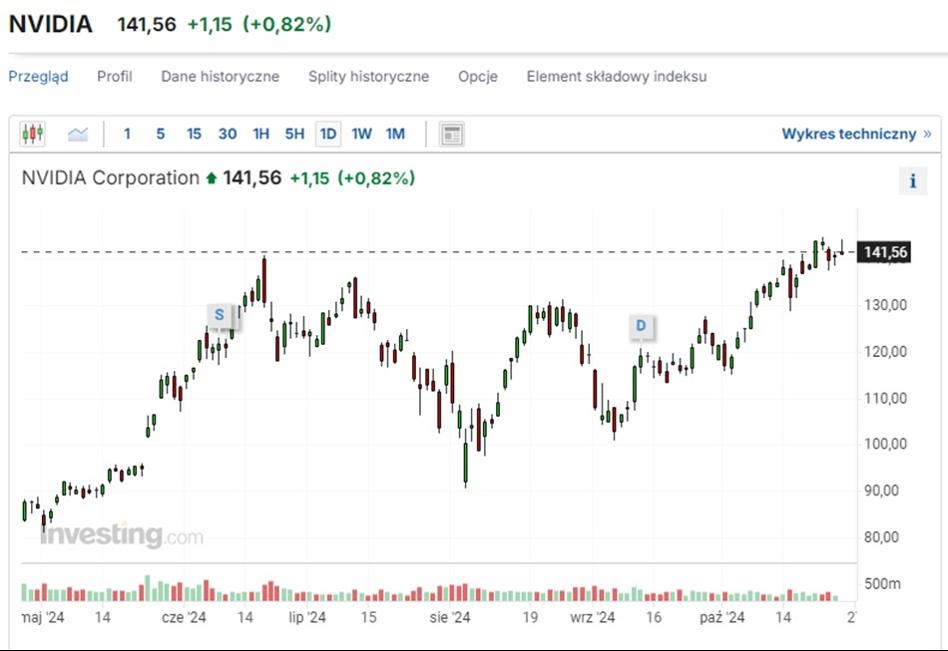This screenshot has height=651, width=948.
Task: Click the lip '24 date label
Action: click(307, 617)
